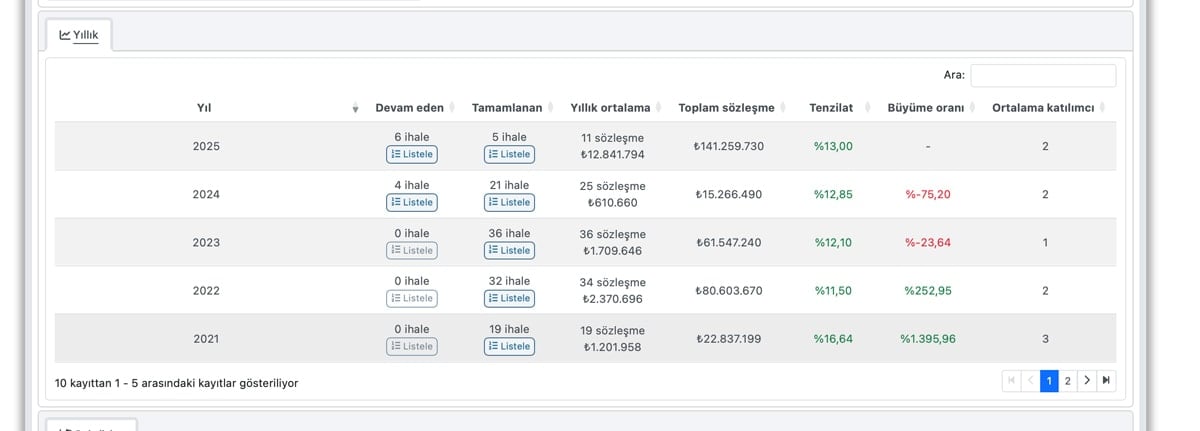List 2022 completed 32 ihale
The height and width of the screenshot is (431, 1200).
[509, 298]
